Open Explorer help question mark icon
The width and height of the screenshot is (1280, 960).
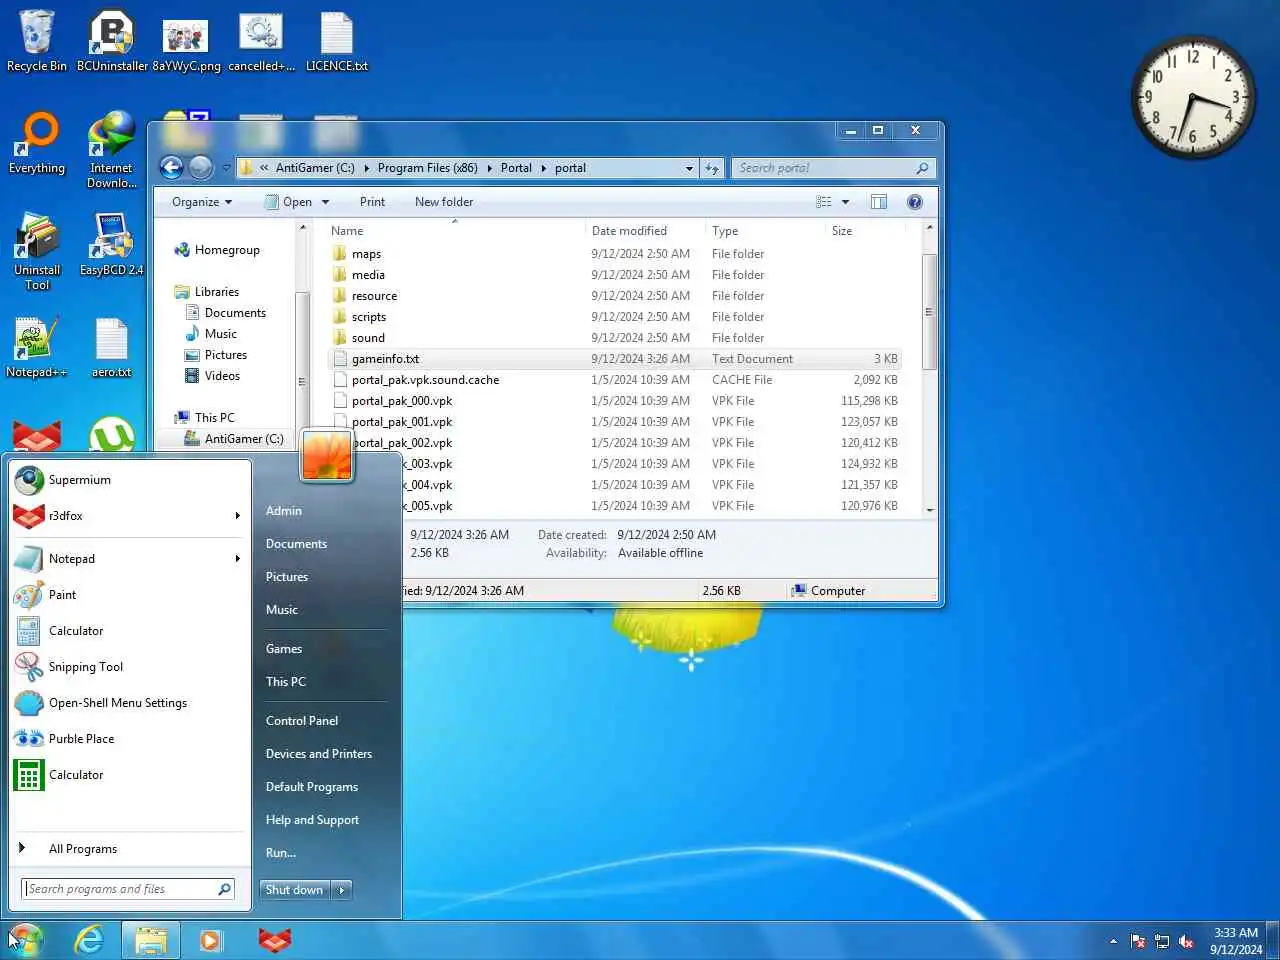point(914,202)
